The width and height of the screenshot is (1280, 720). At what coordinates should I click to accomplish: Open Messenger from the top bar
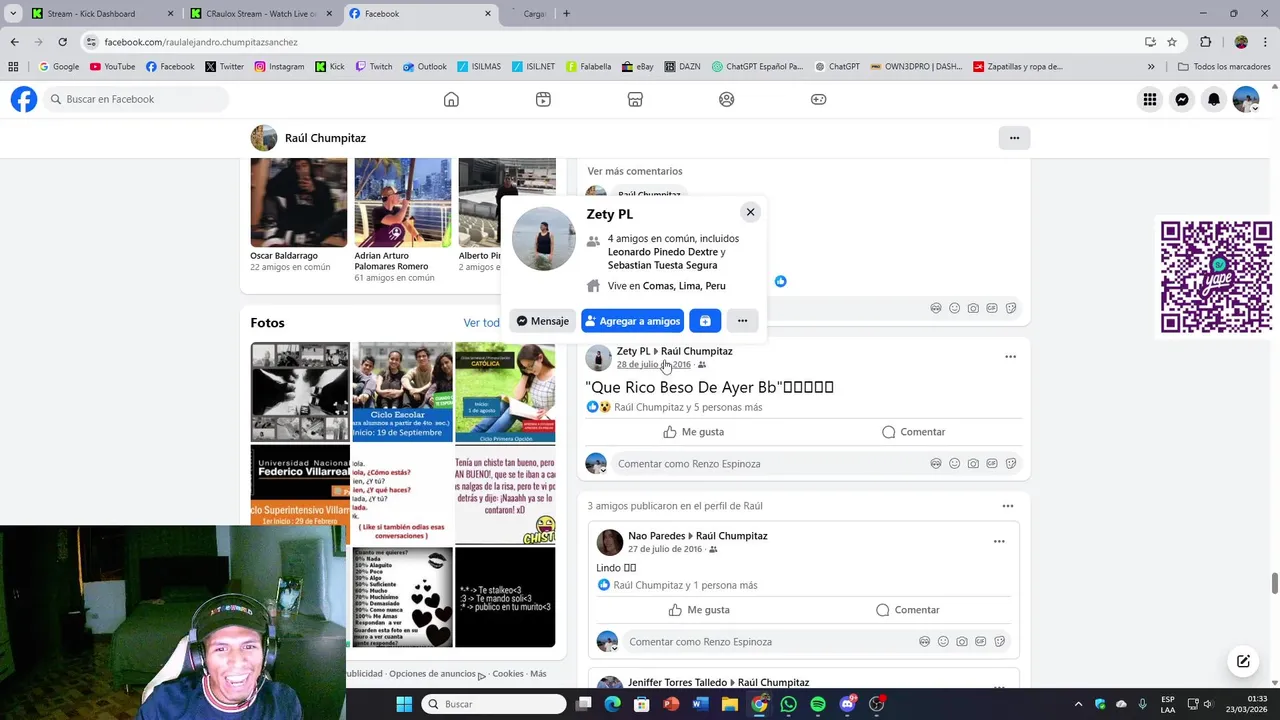pos(1182,99)
